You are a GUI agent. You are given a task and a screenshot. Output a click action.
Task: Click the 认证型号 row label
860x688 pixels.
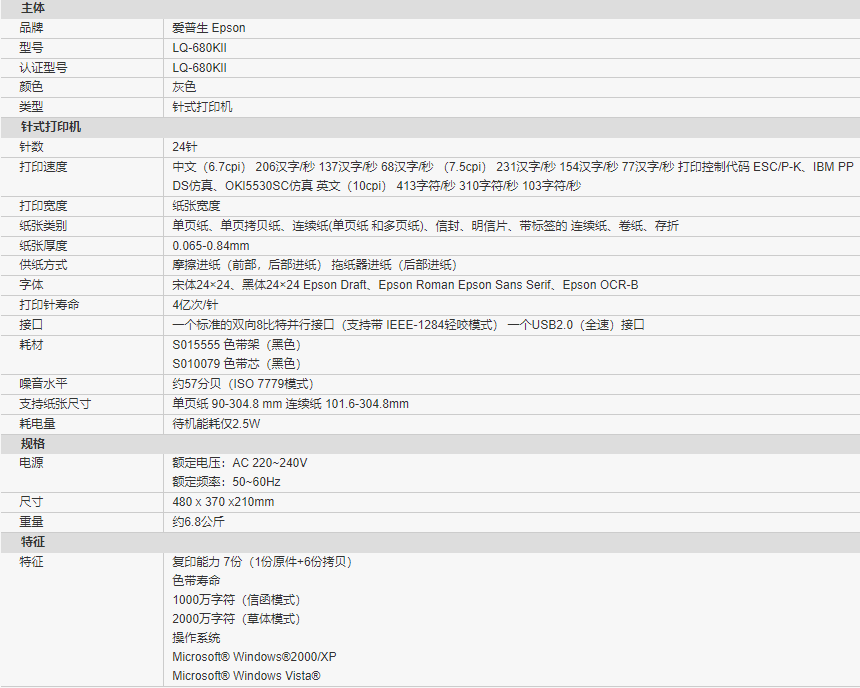coord(43,67)
